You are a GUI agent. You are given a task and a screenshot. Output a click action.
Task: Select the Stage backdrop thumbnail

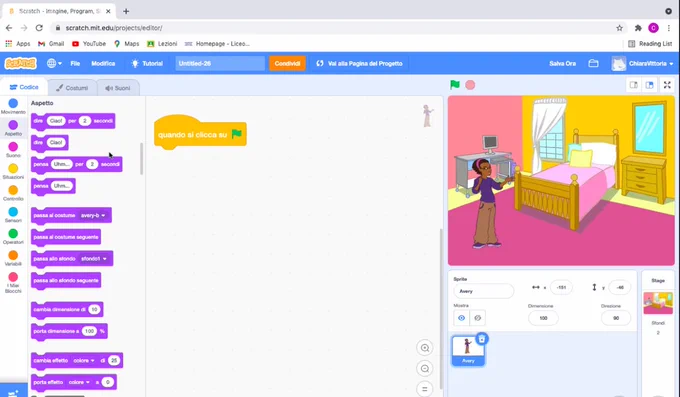tap(658, 302)
